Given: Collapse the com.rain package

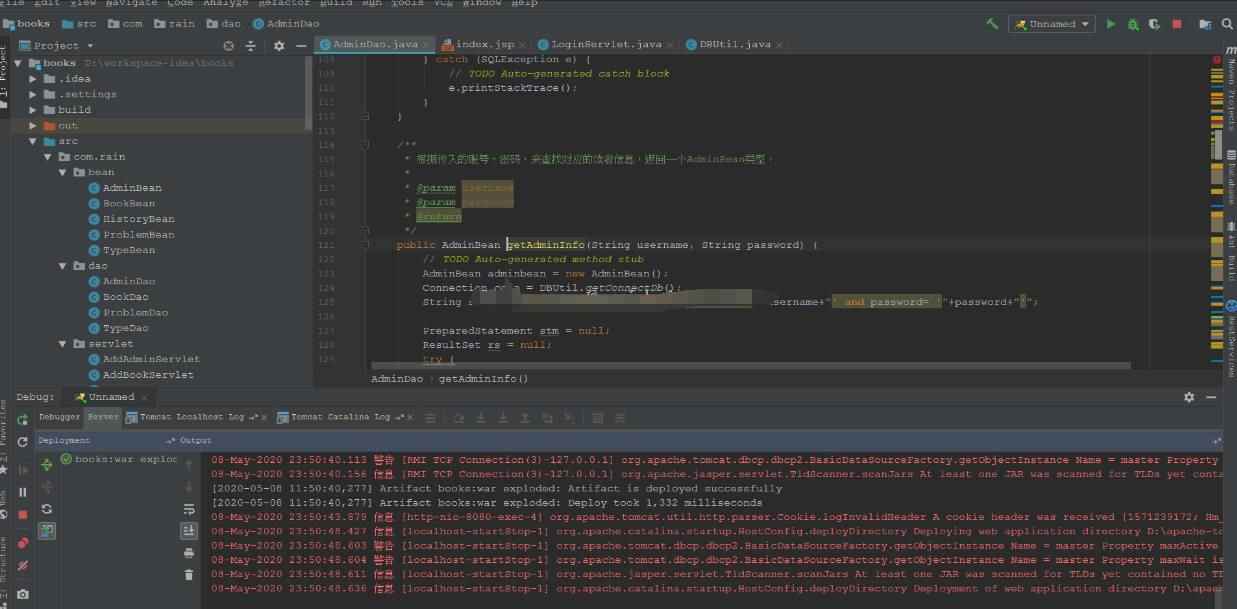Looking at the screenshot, I should click(49, 157).
